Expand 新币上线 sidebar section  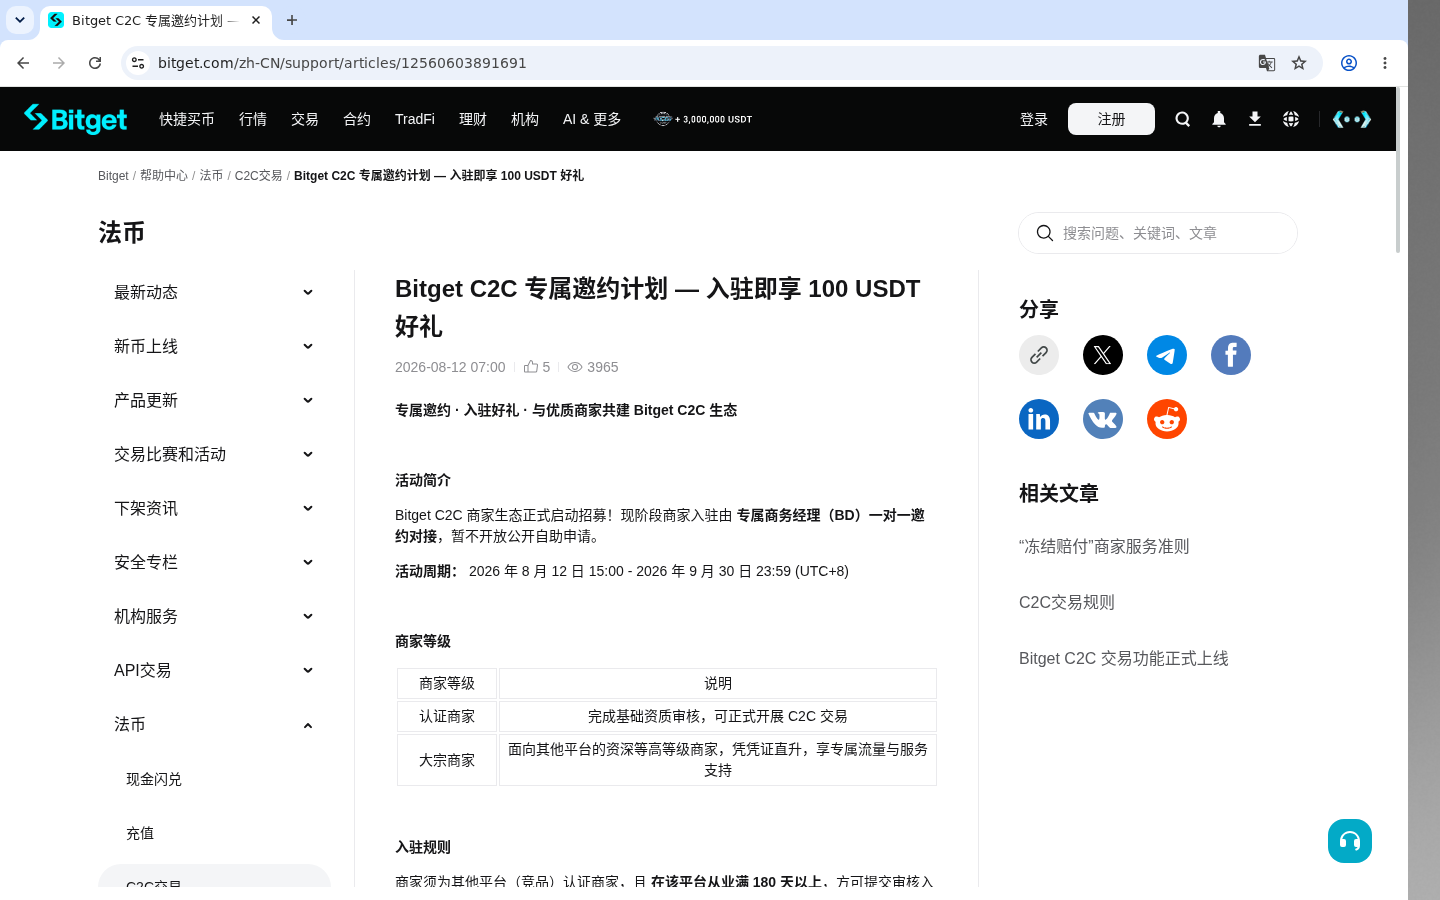[214, 346]
